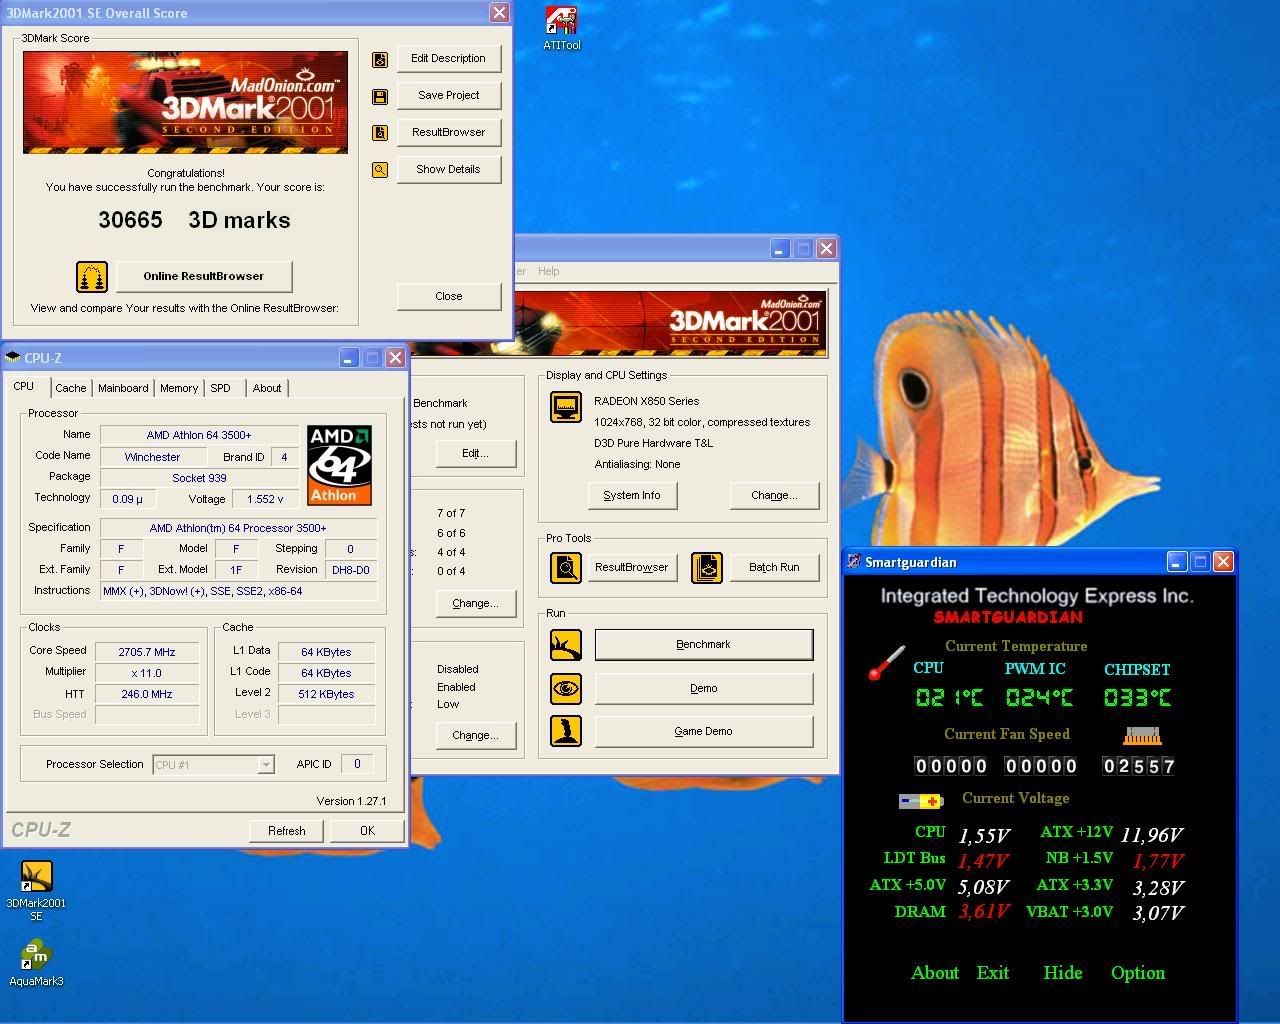
Task: Click the Online ResultBrowser button
Action: click(x=204, y=276)
